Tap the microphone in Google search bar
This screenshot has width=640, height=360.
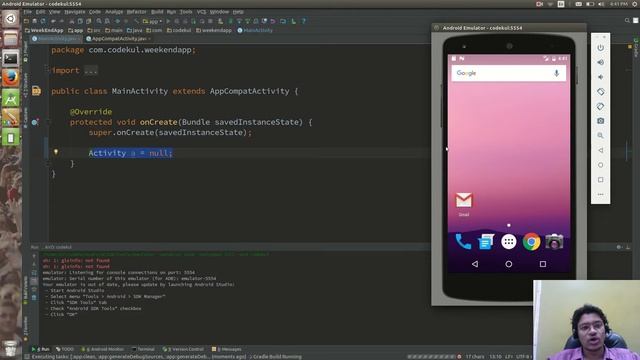pyautogui.click(x=556, y=73)
